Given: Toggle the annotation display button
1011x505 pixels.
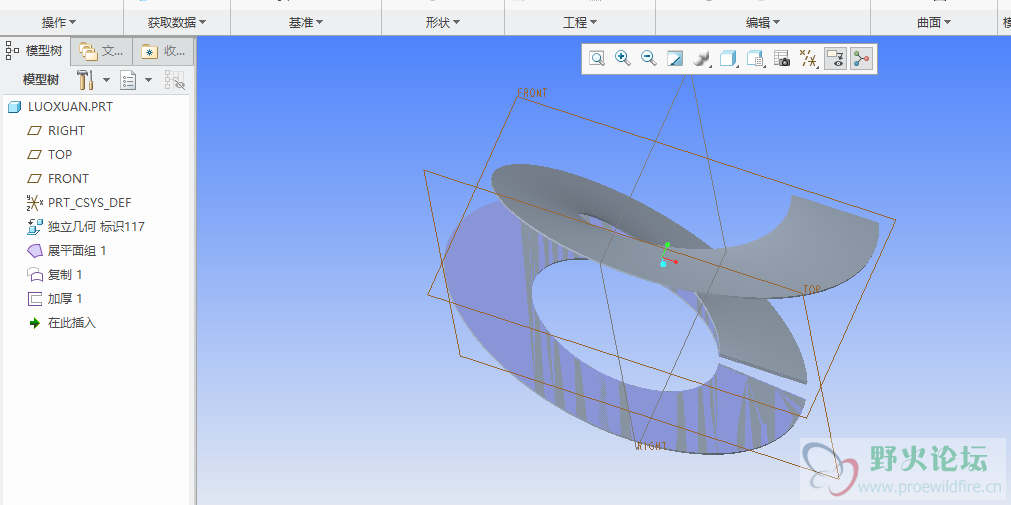Looking at the screenshot, I should pos(835,59).
